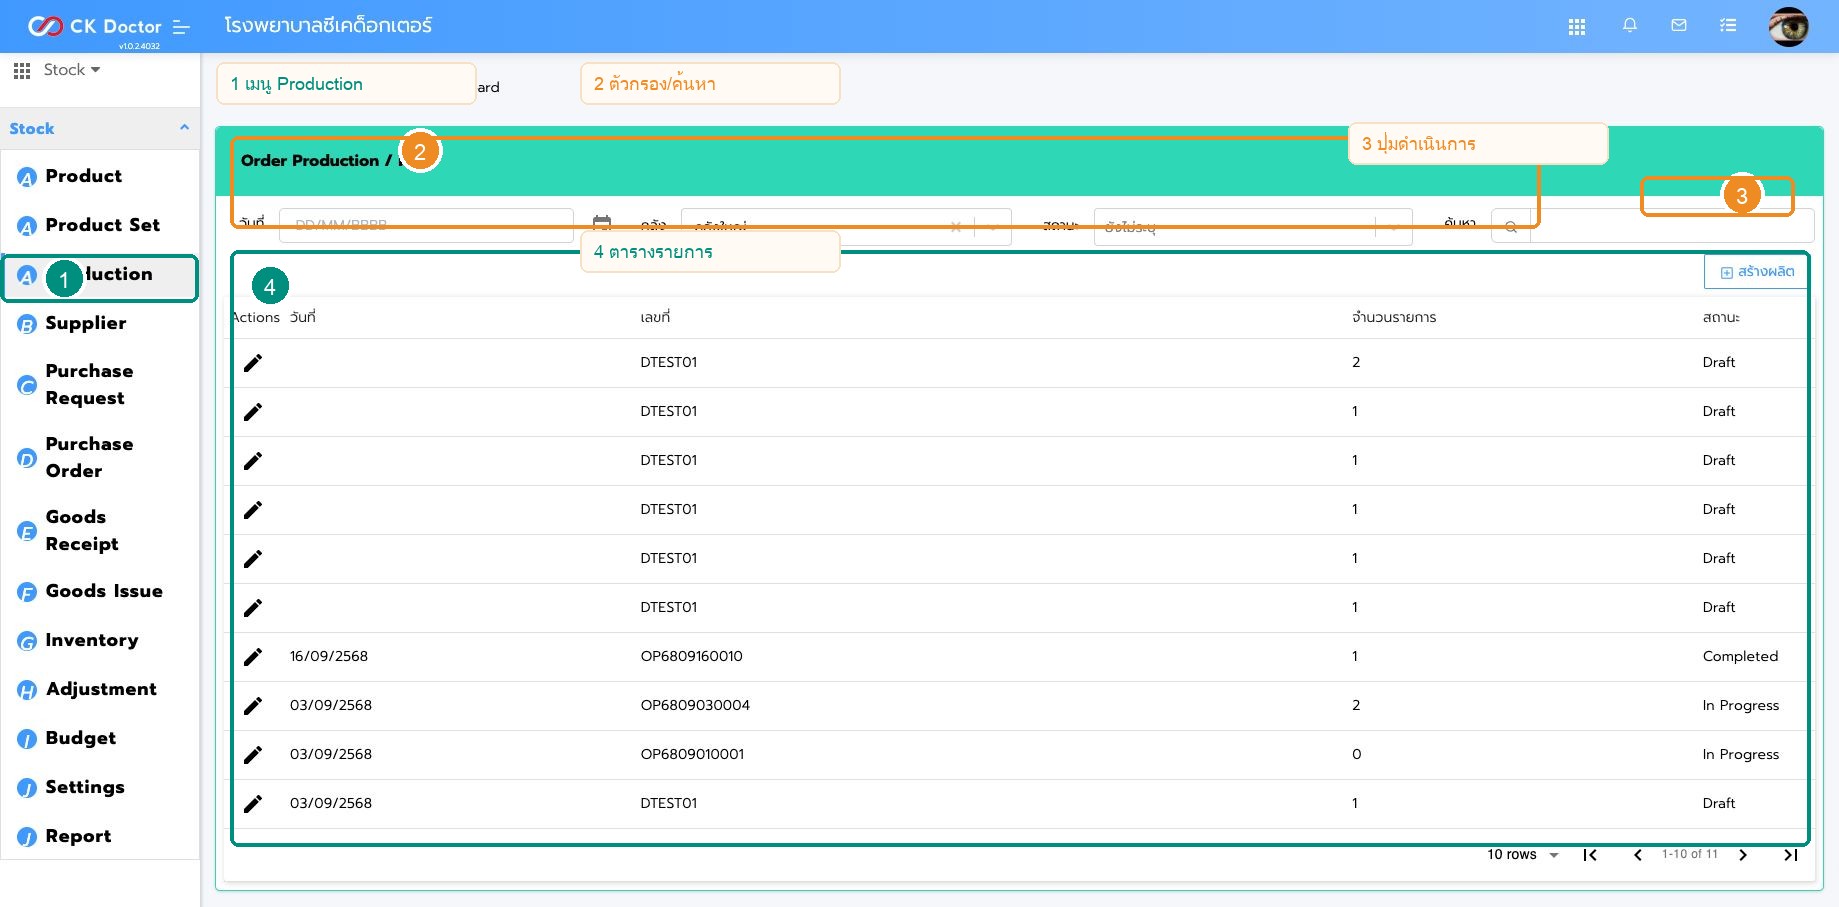Open Purchase Order in the sidebar
The image size is (1839, 907).
(x=89, y=457)
